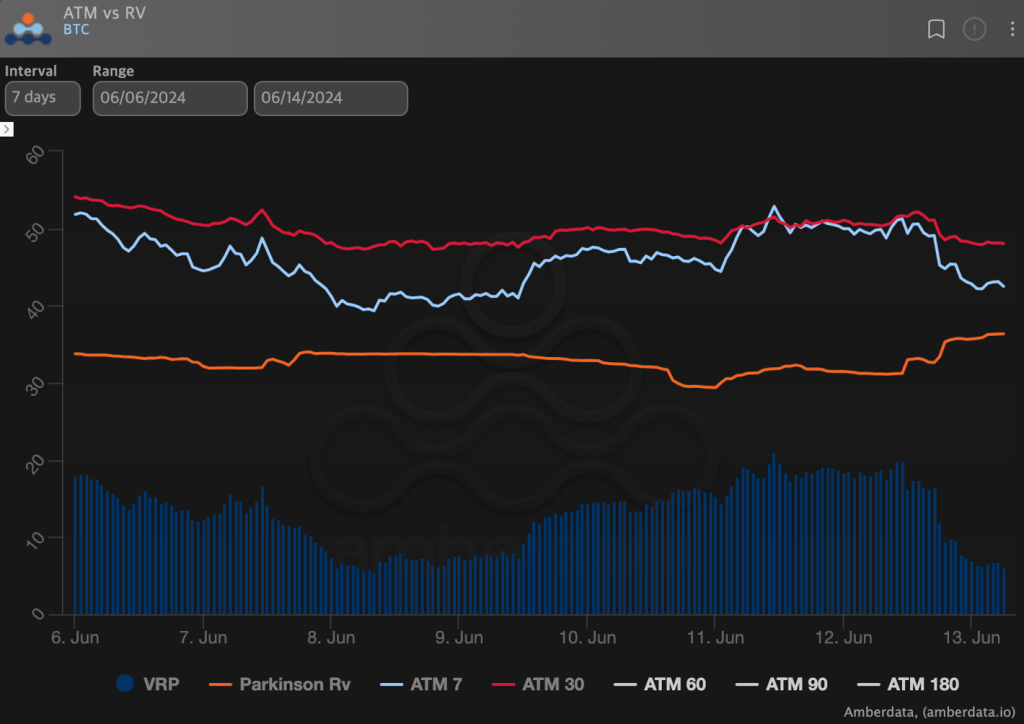The height and width of the screenshot is (724, 1024).
Task: Click the VRP blue circle legend marker
Action: (x=125, y=684)
